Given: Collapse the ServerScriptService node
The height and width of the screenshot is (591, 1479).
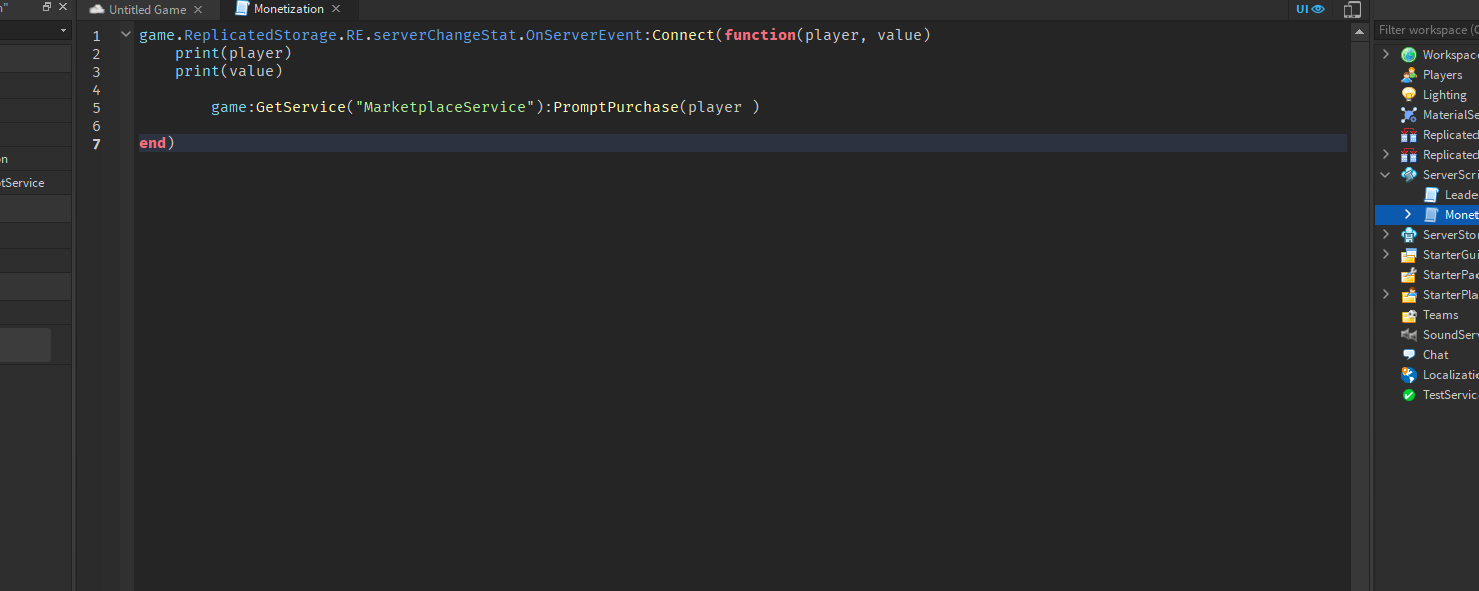Looking at the screenshot, I should (1386, 174).
